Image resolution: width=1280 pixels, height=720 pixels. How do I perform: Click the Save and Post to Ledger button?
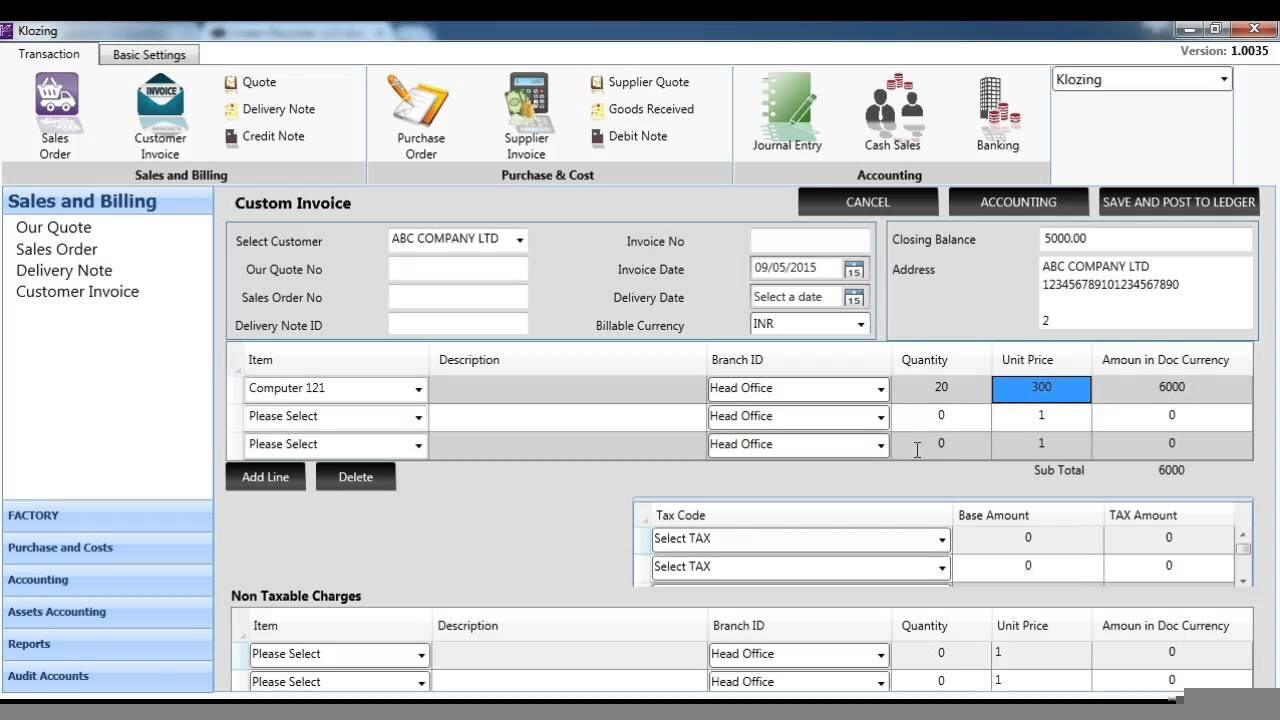[x=1178, y=202]
